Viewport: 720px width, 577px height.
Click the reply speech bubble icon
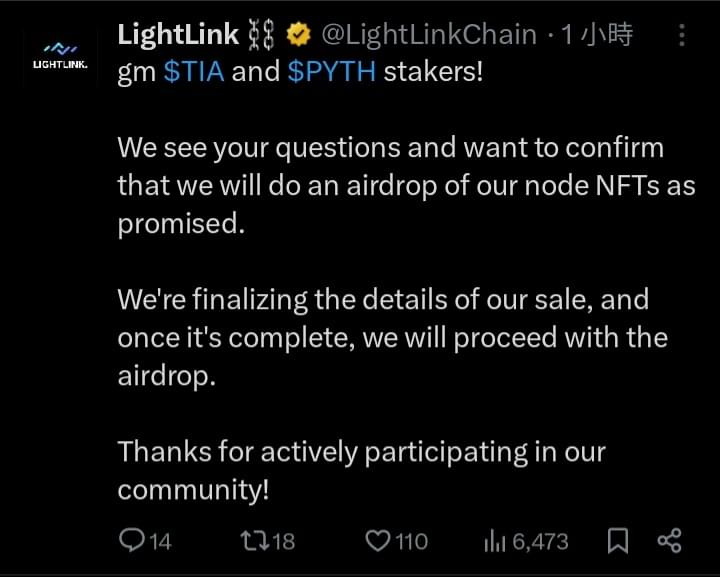pos(132,539)
